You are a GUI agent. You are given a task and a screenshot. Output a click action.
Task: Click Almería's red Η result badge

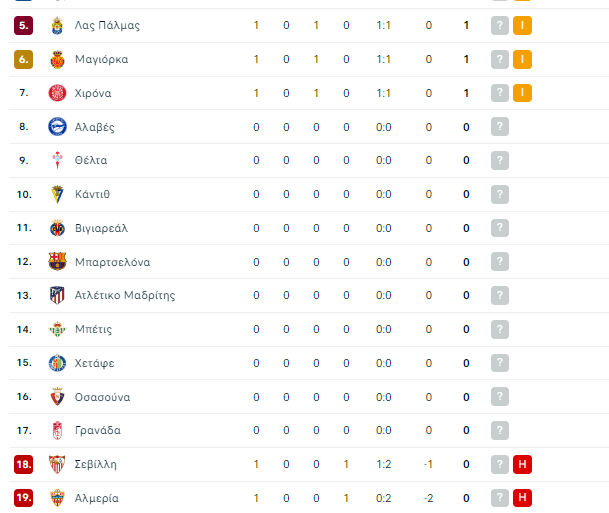[521, 498]
